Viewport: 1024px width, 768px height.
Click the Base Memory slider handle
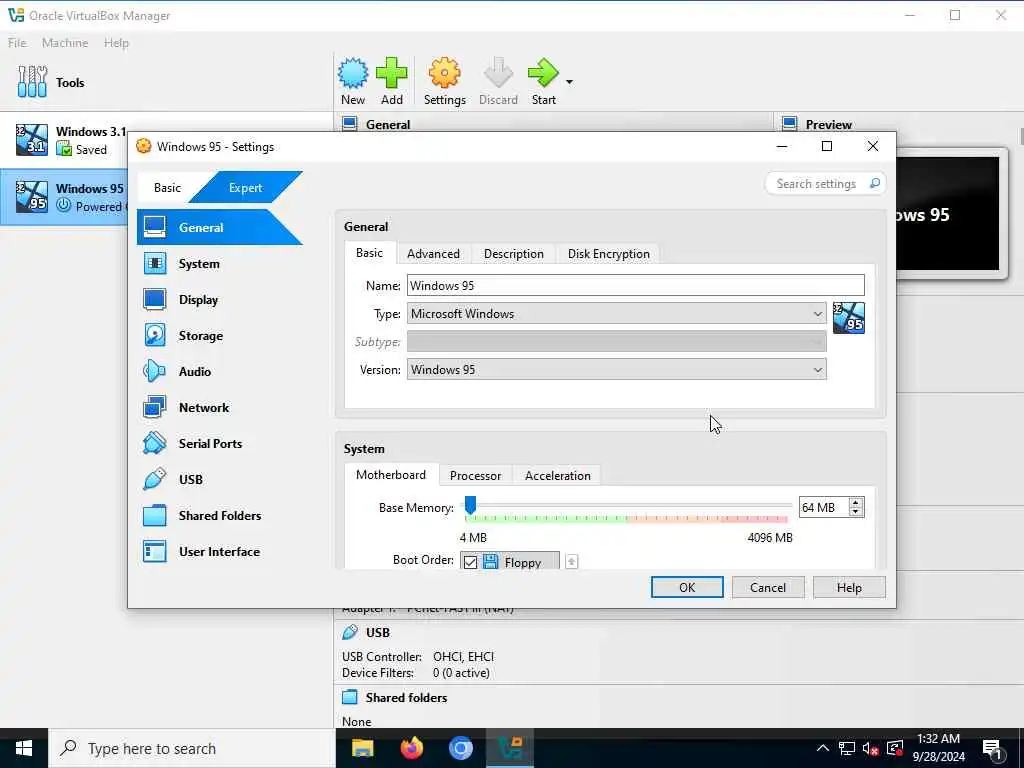[470, 504]
